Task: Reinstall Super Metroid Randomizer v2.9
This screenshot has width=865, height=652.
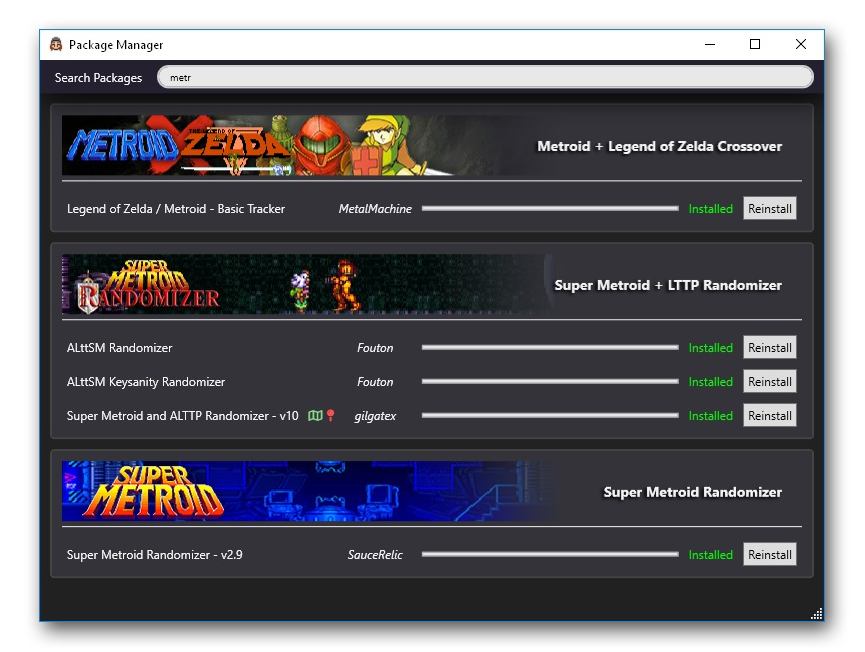Action: 770,554
